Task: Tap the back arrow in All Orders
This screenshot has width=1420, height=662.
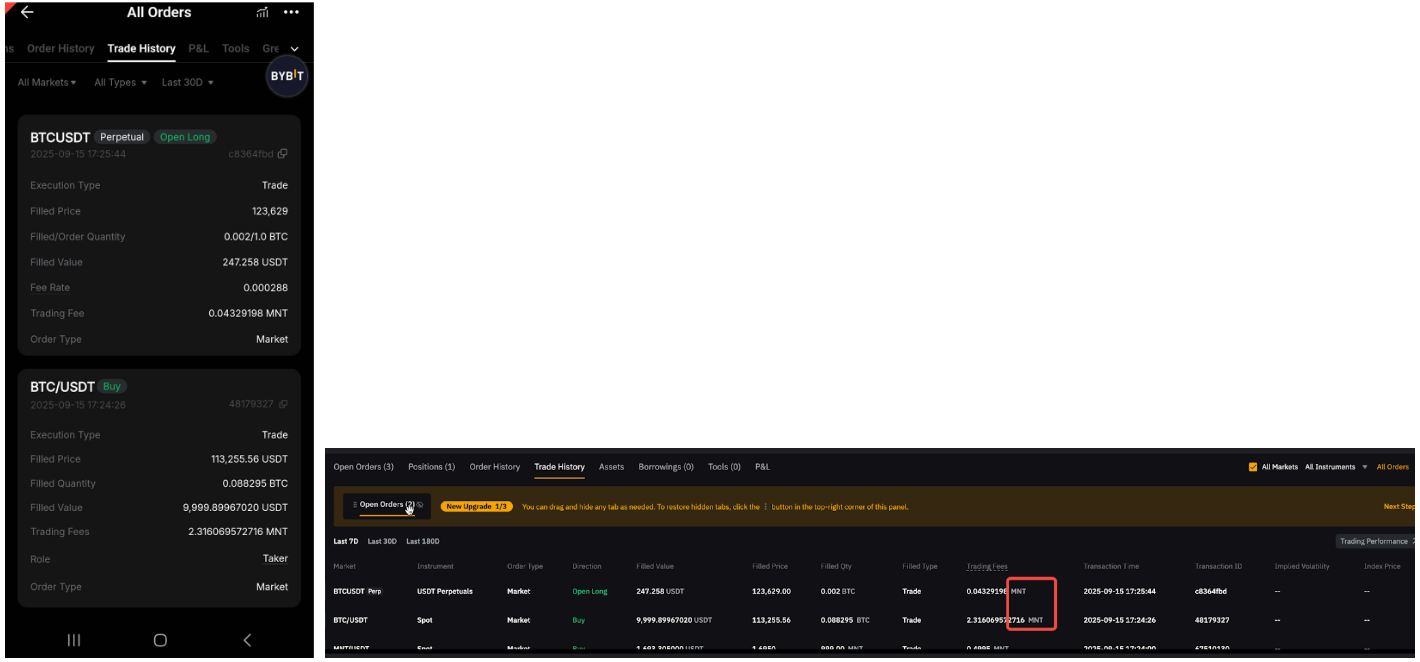Action: pos(27,12)
